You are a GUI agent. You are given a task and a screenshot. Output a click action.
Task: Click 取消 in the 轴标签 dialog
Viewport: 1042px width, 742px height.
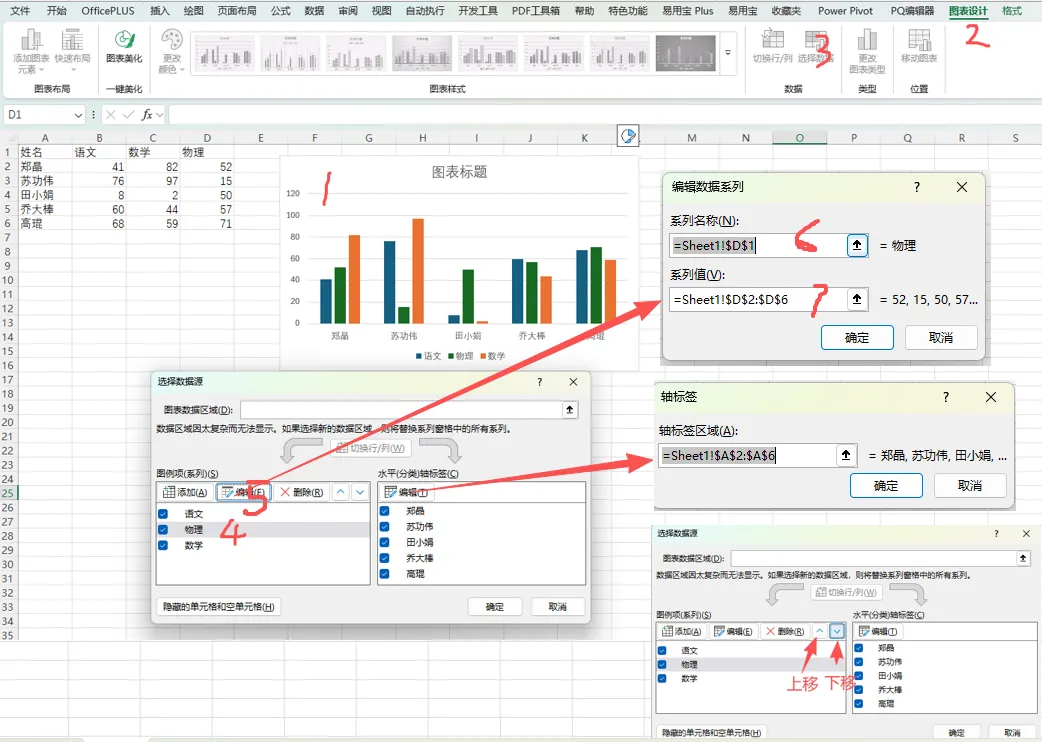coord(970,486)
